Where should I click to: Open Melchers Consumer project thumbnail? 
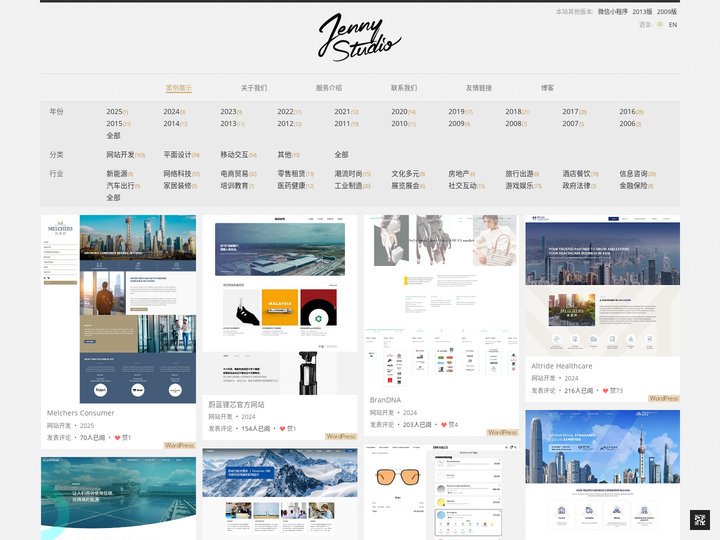(x=118, y=309)
